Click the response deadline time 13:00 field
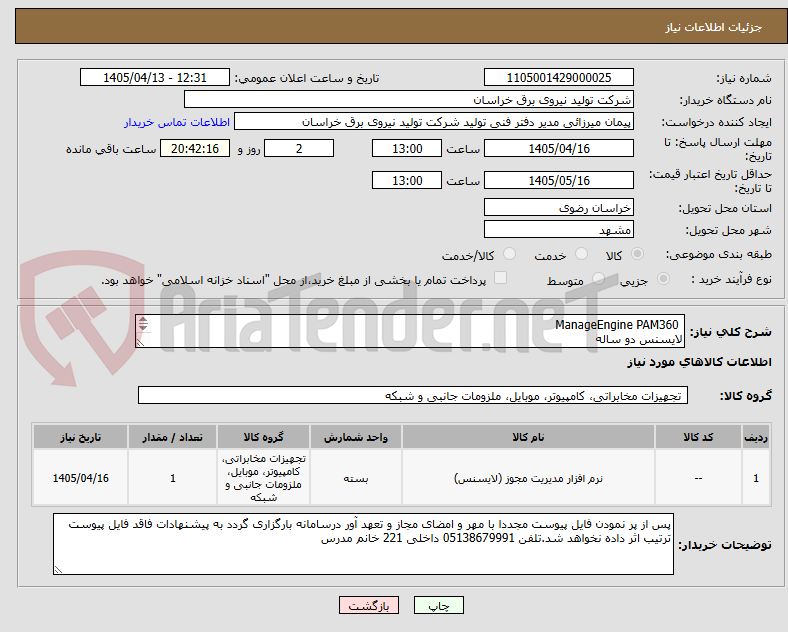This screenshot has height=632, width=788. [407, 148]
